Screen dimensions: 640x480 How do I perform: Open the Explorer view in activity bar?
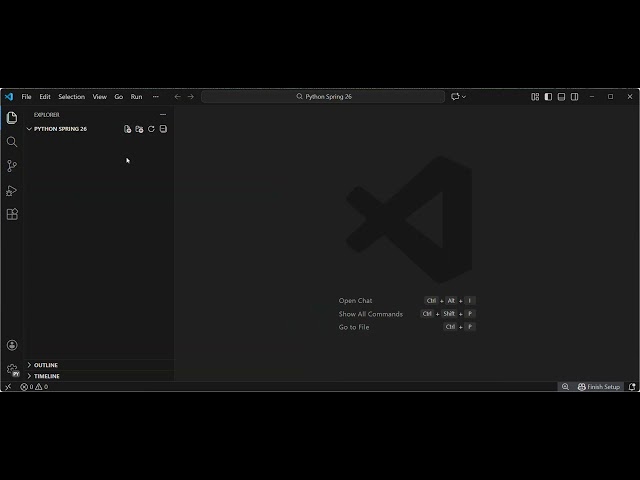click(12, 118)
